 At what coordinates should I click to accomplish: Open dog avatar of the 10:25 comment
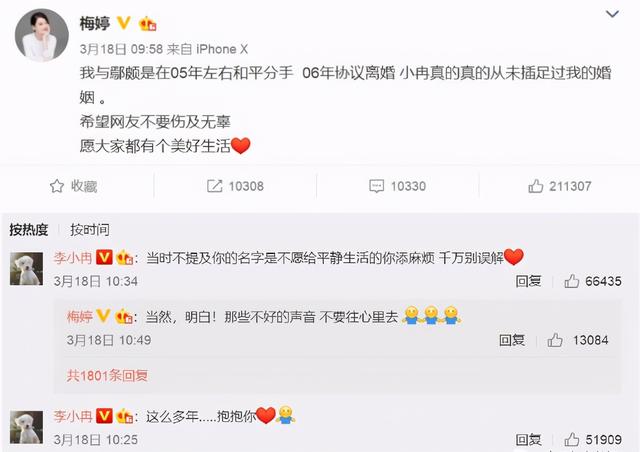(x=26, y=427)
